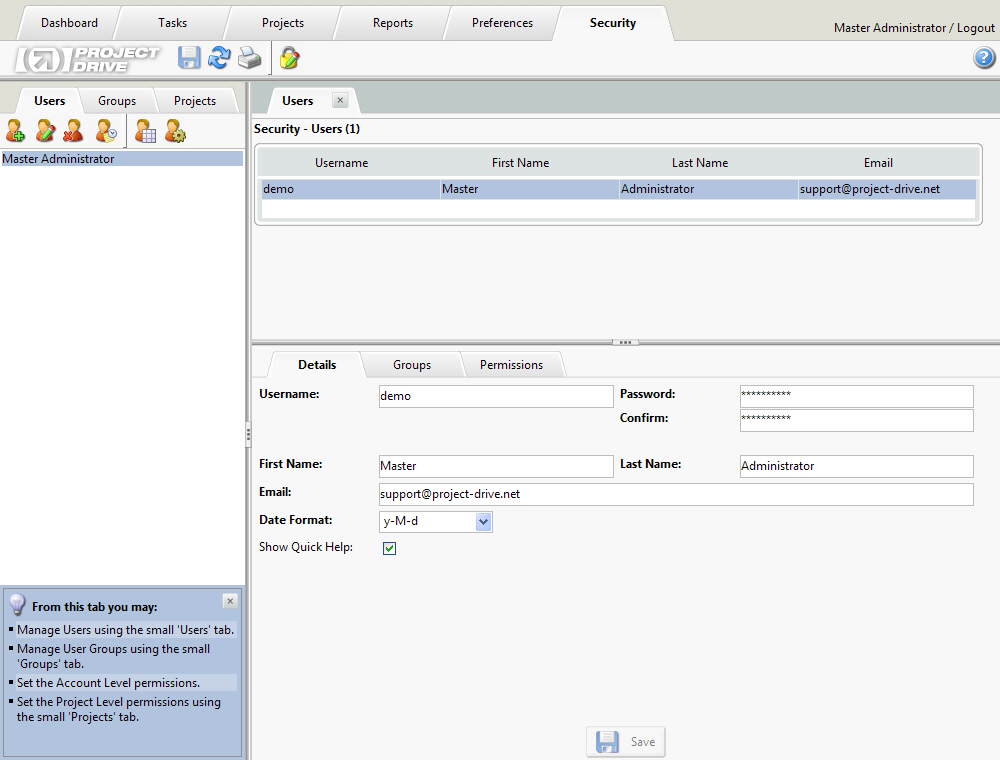Open the user settings gear icon
1000x760 pixels.
tap(175, 131)
